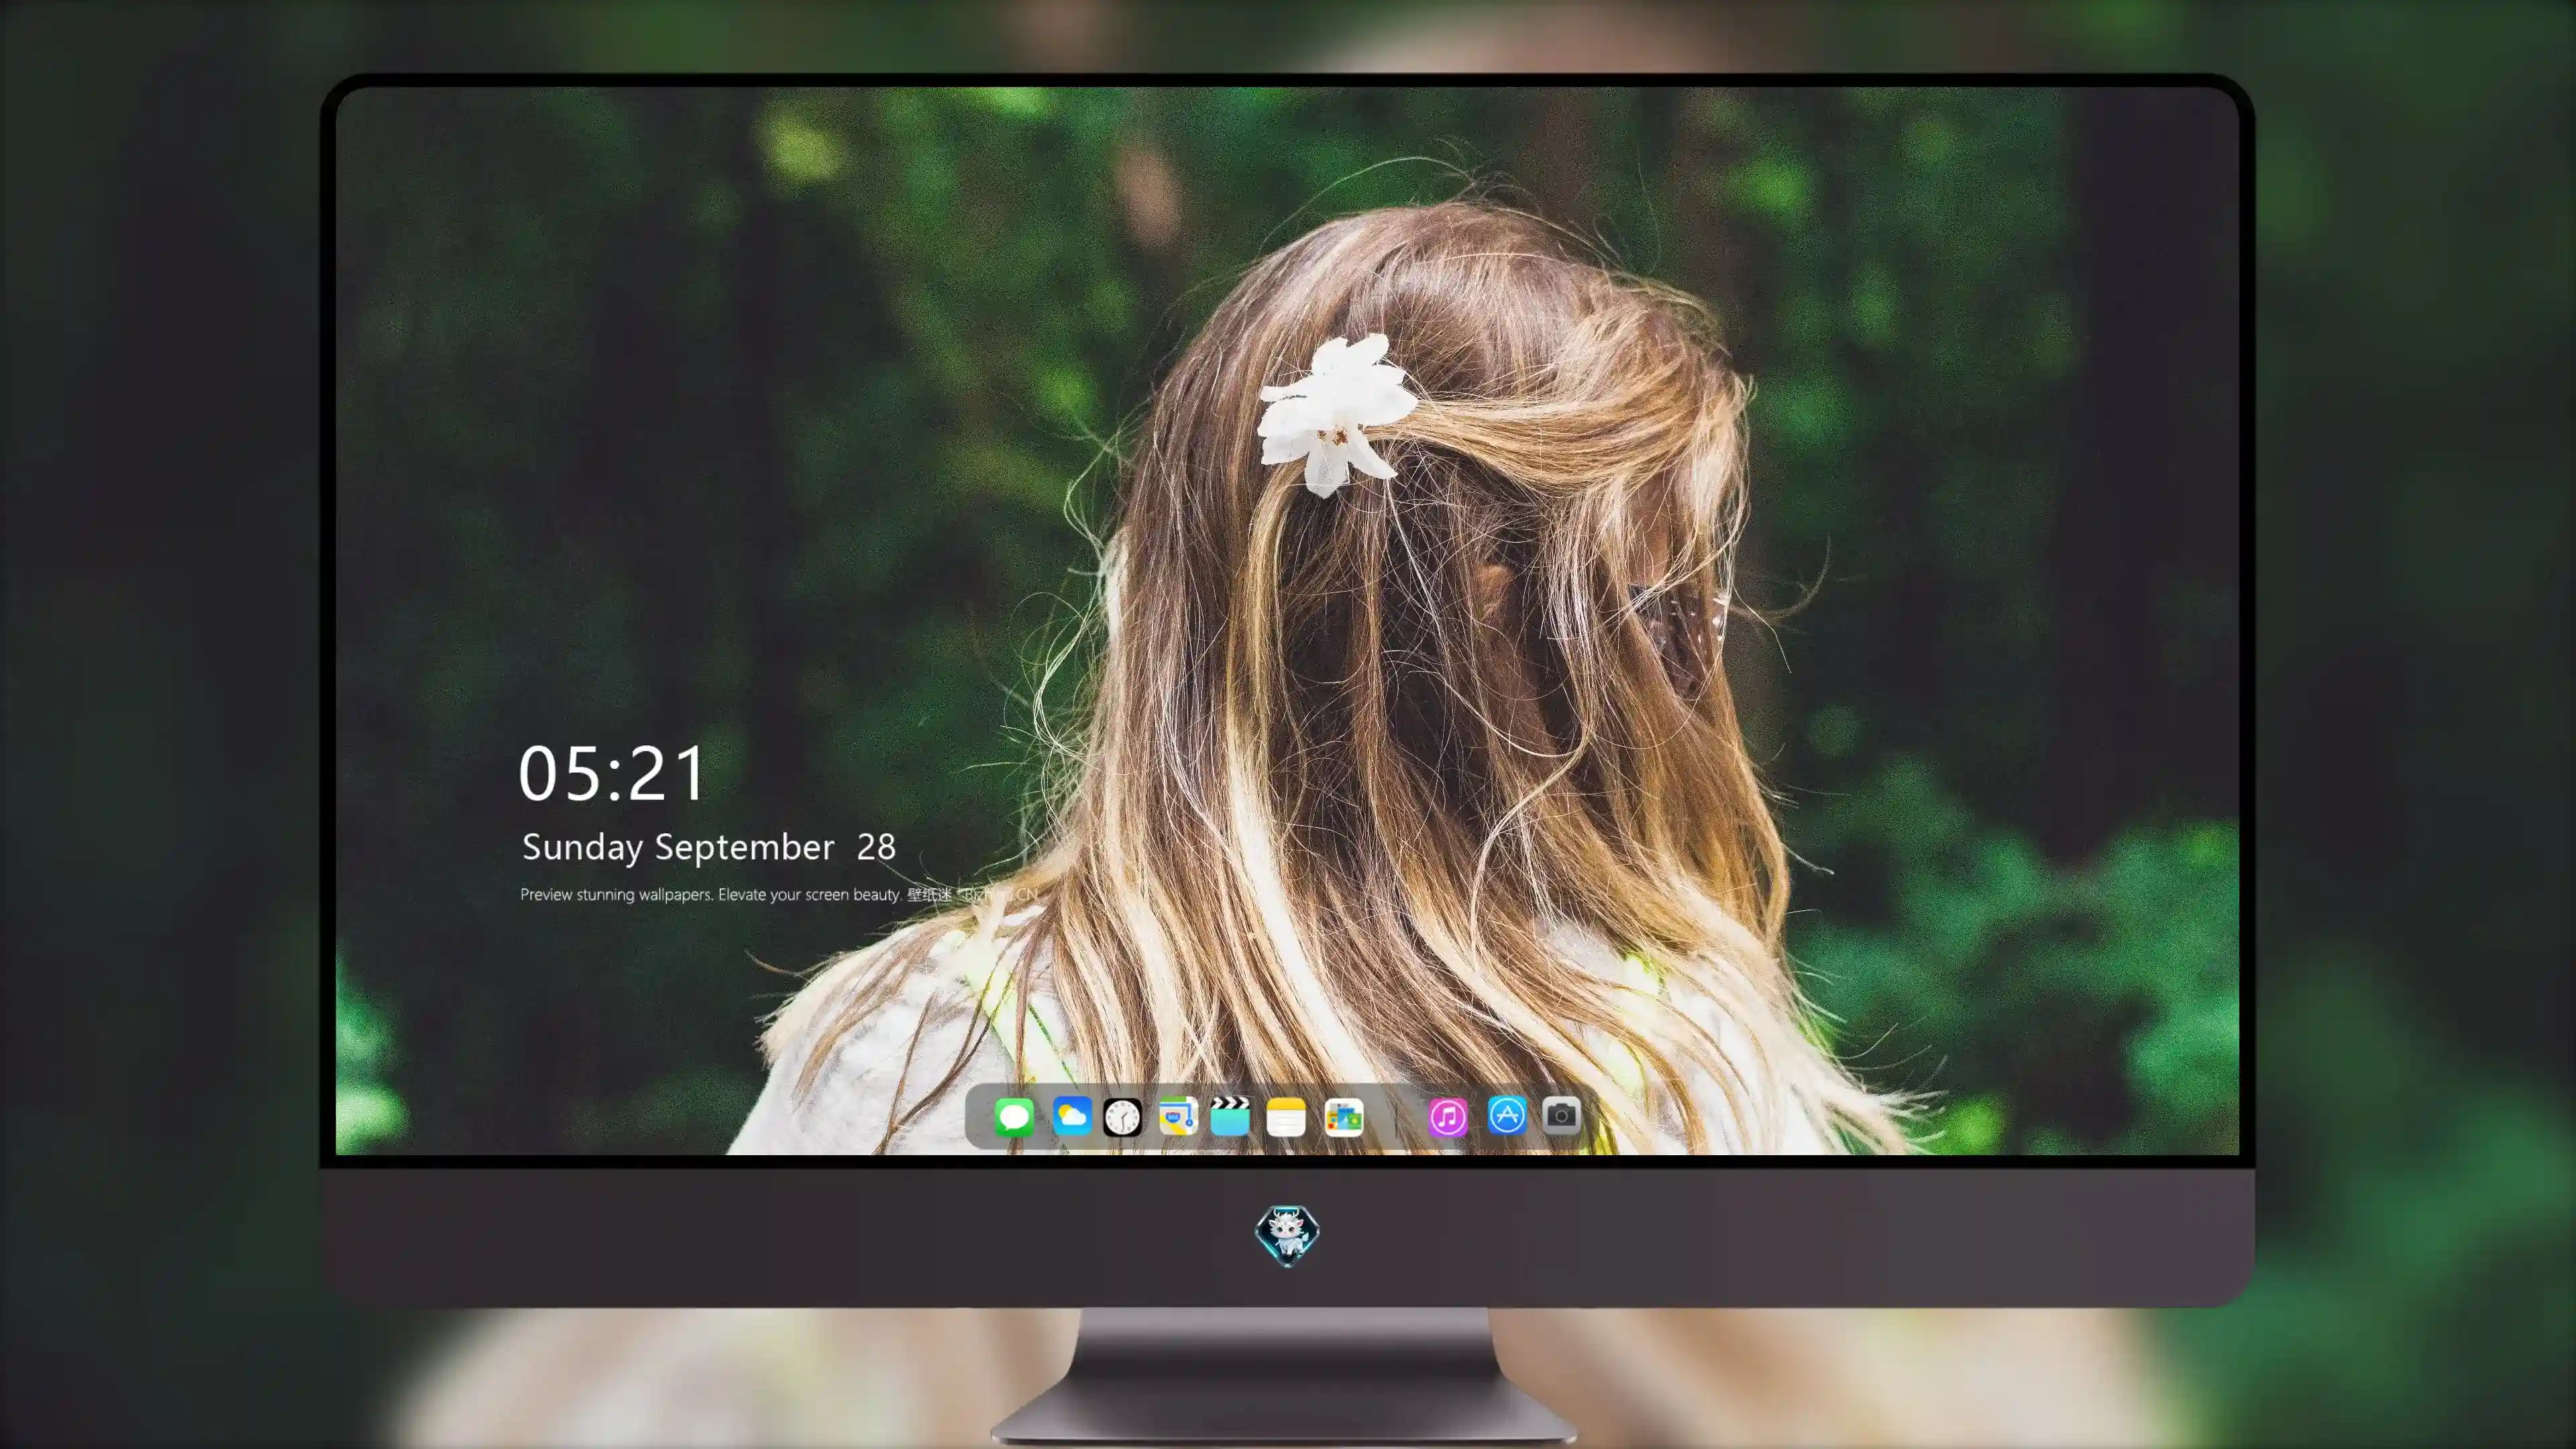Open the App Store icon
2576x1449 pixels.
(1507, 1115)
